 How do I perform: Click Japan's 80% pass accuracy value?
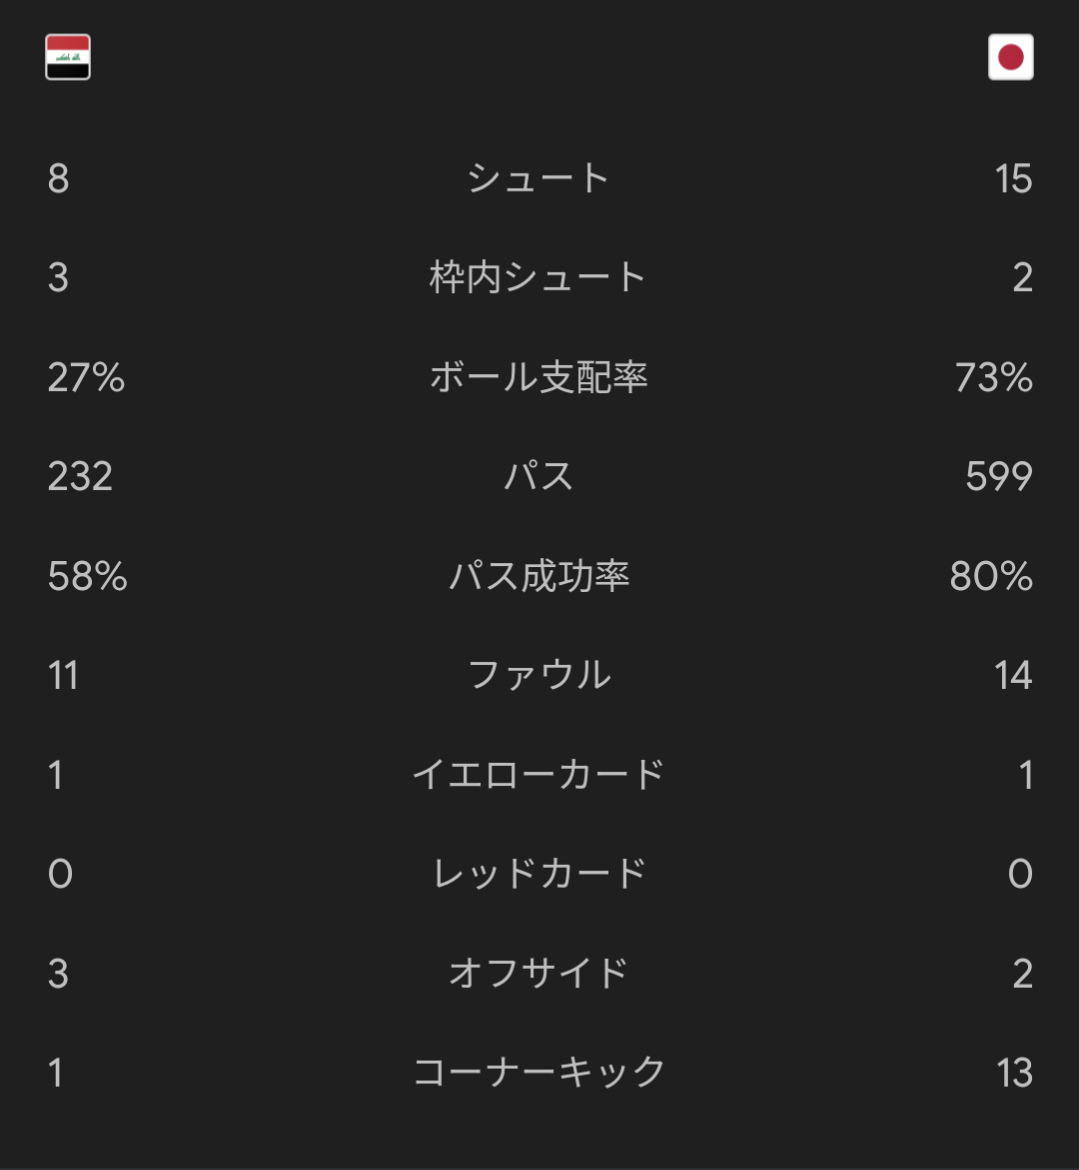tap(991, 576)
